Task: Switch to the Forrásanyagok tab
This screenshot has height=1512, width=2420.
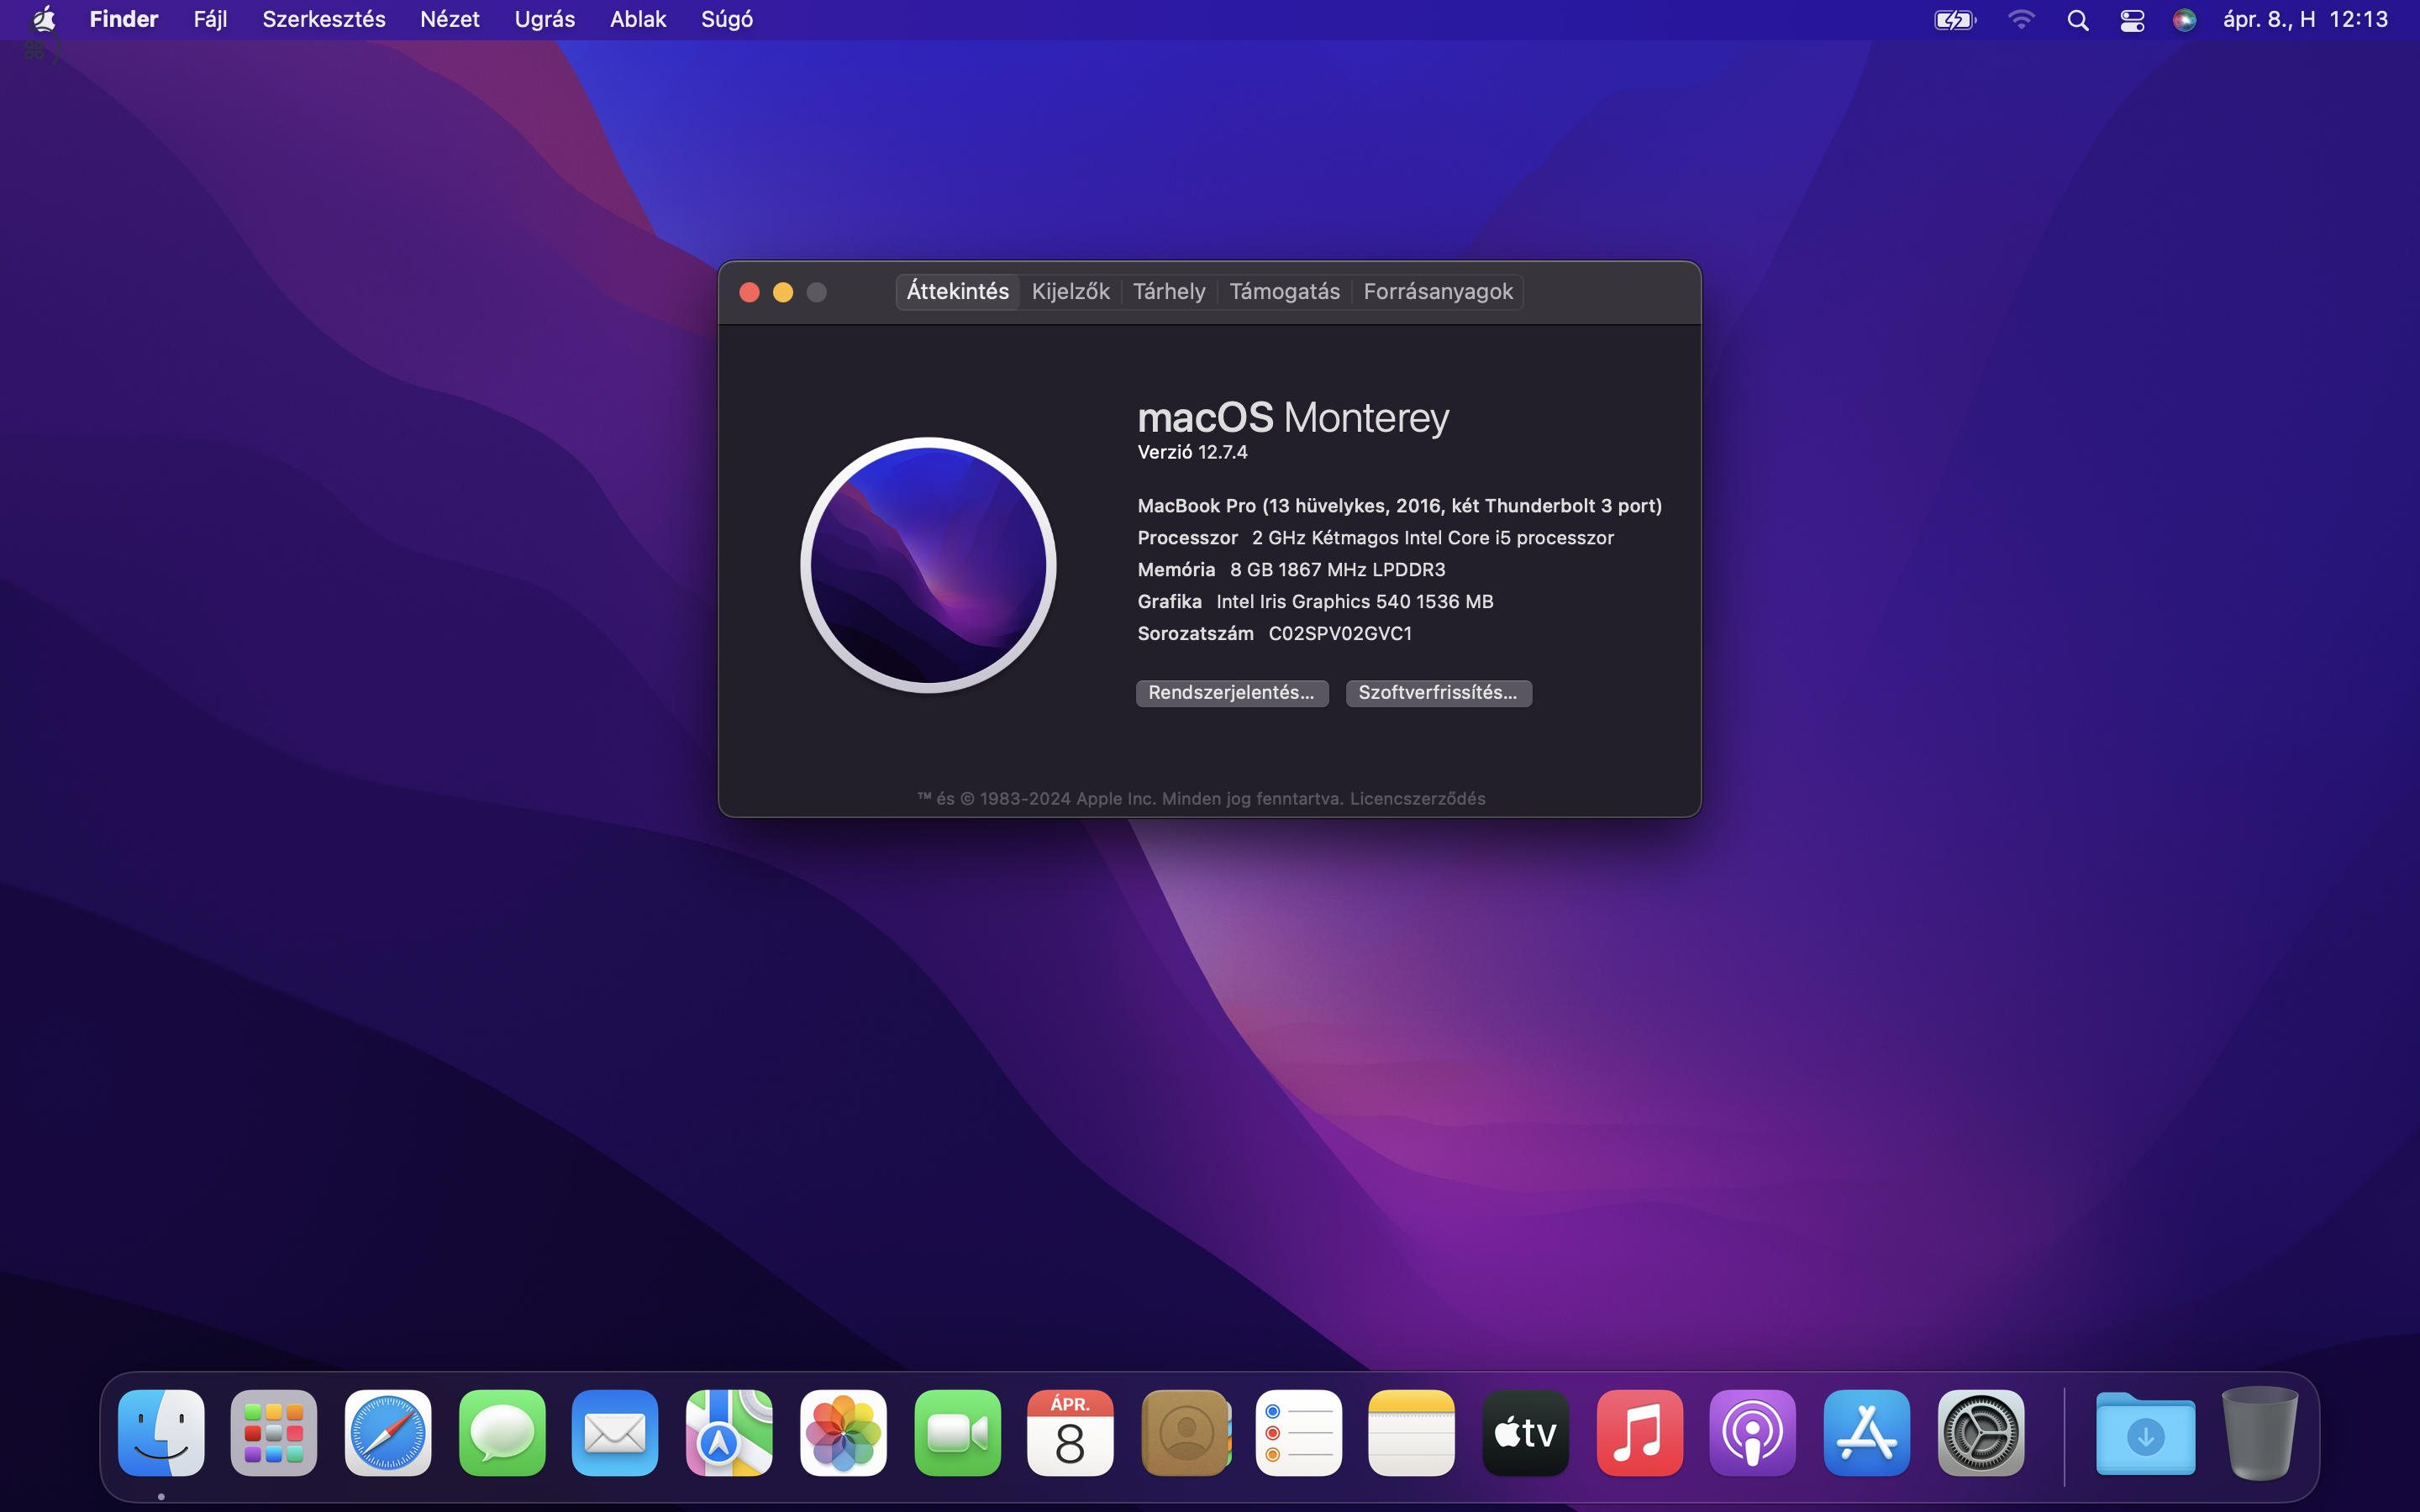Action: pos(1437,291)
